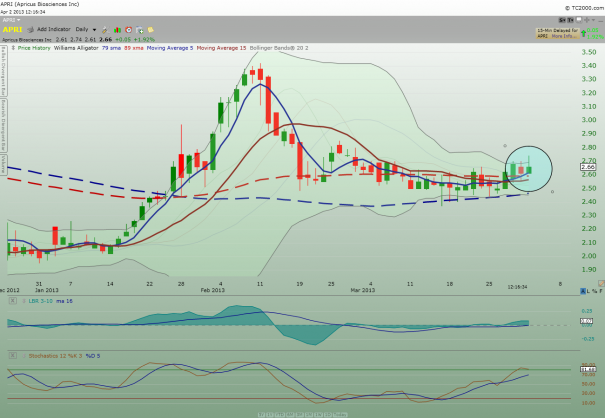This screenshot has width=605, height=418.
Task: Select the 79 sma legend label
Action: coord(111,48)
